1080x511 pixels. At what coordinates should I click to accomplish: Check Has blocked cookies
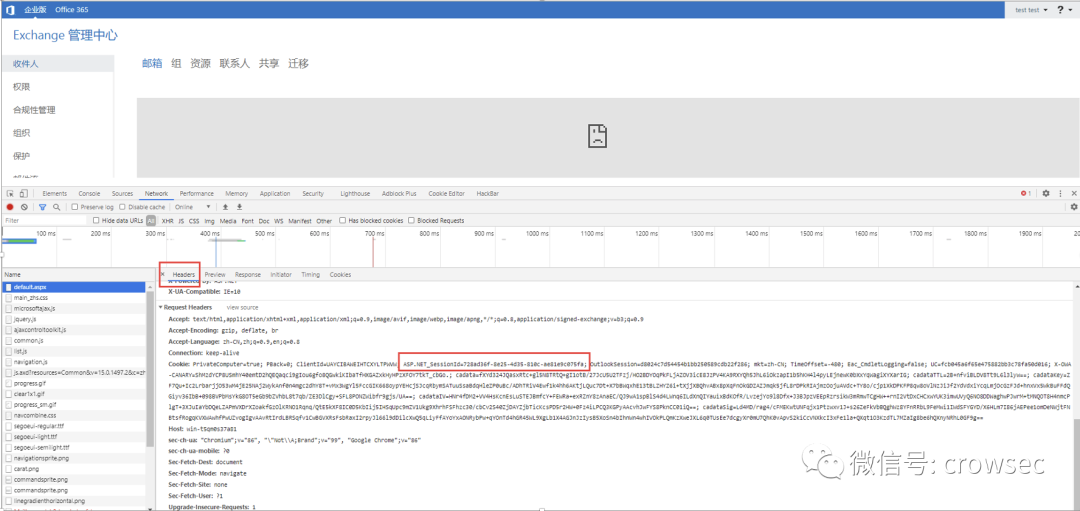[x=342, y=220]
